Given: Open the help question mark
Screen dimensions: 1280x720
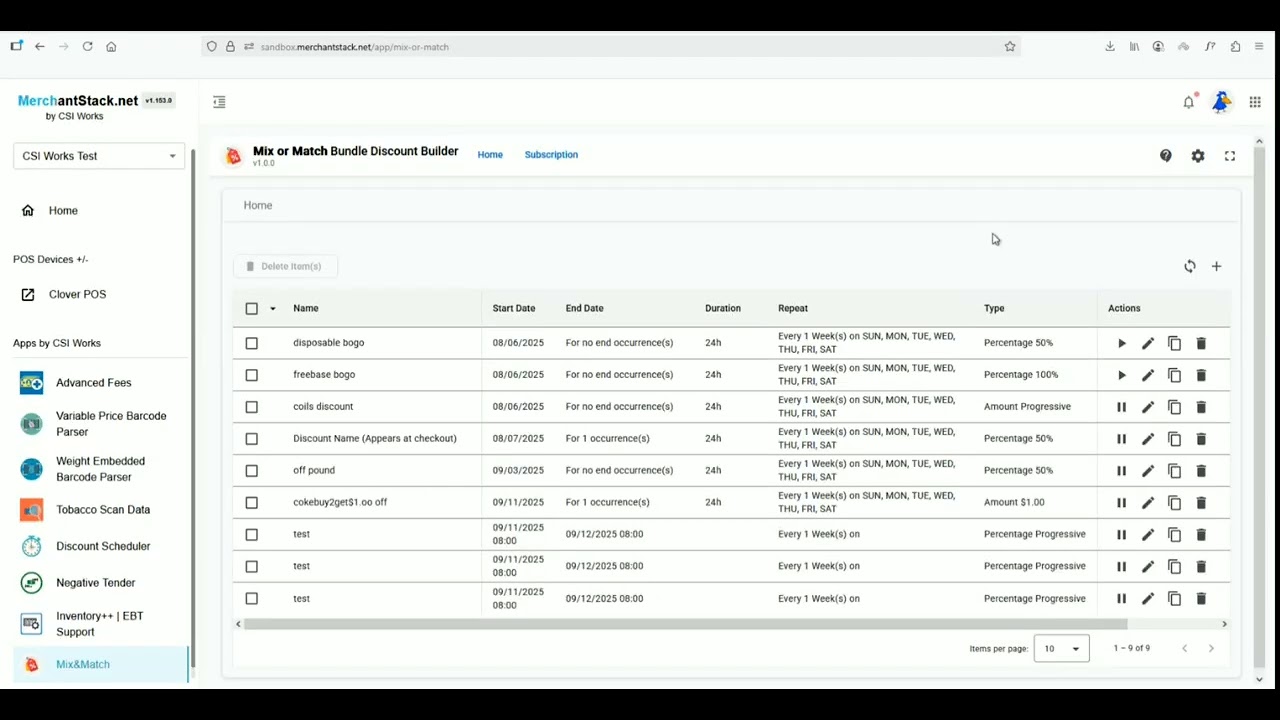Looking at the screenshot, I should tap(1165, 156).
